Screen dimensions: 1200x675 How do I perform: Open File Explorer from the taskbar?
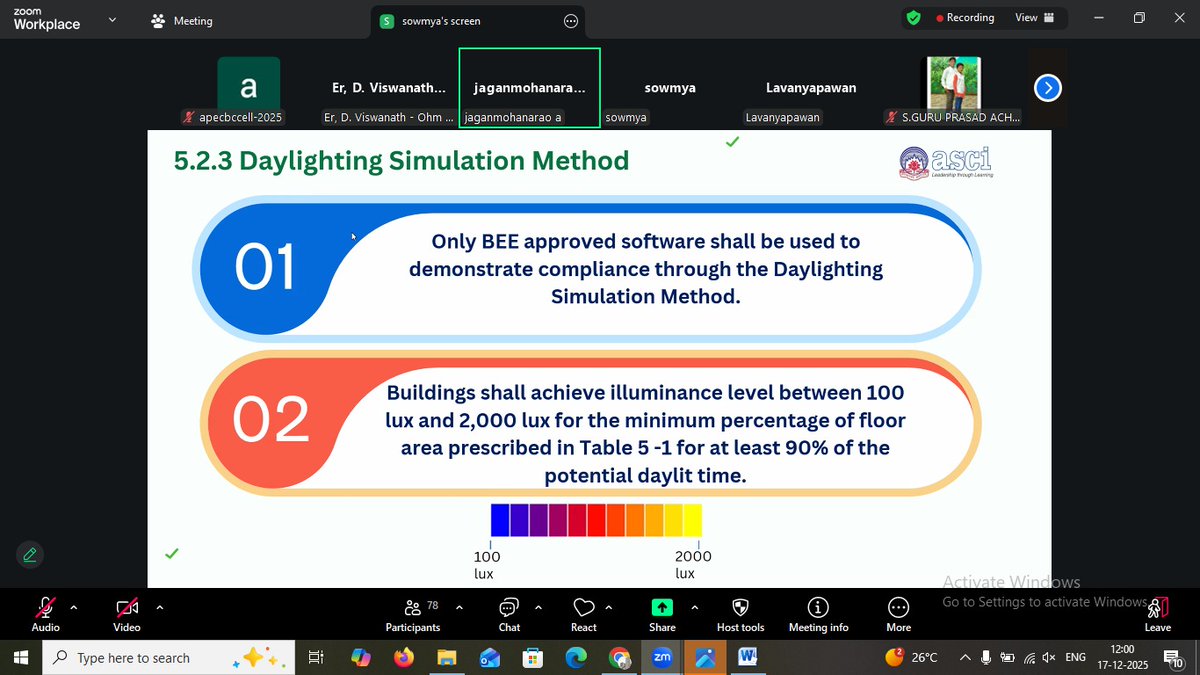pyautogui.click(x=447, y=657)
